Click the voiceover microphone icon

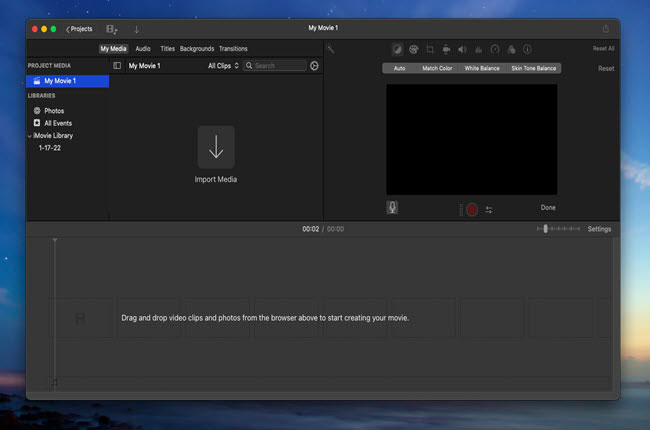point(392,207)
